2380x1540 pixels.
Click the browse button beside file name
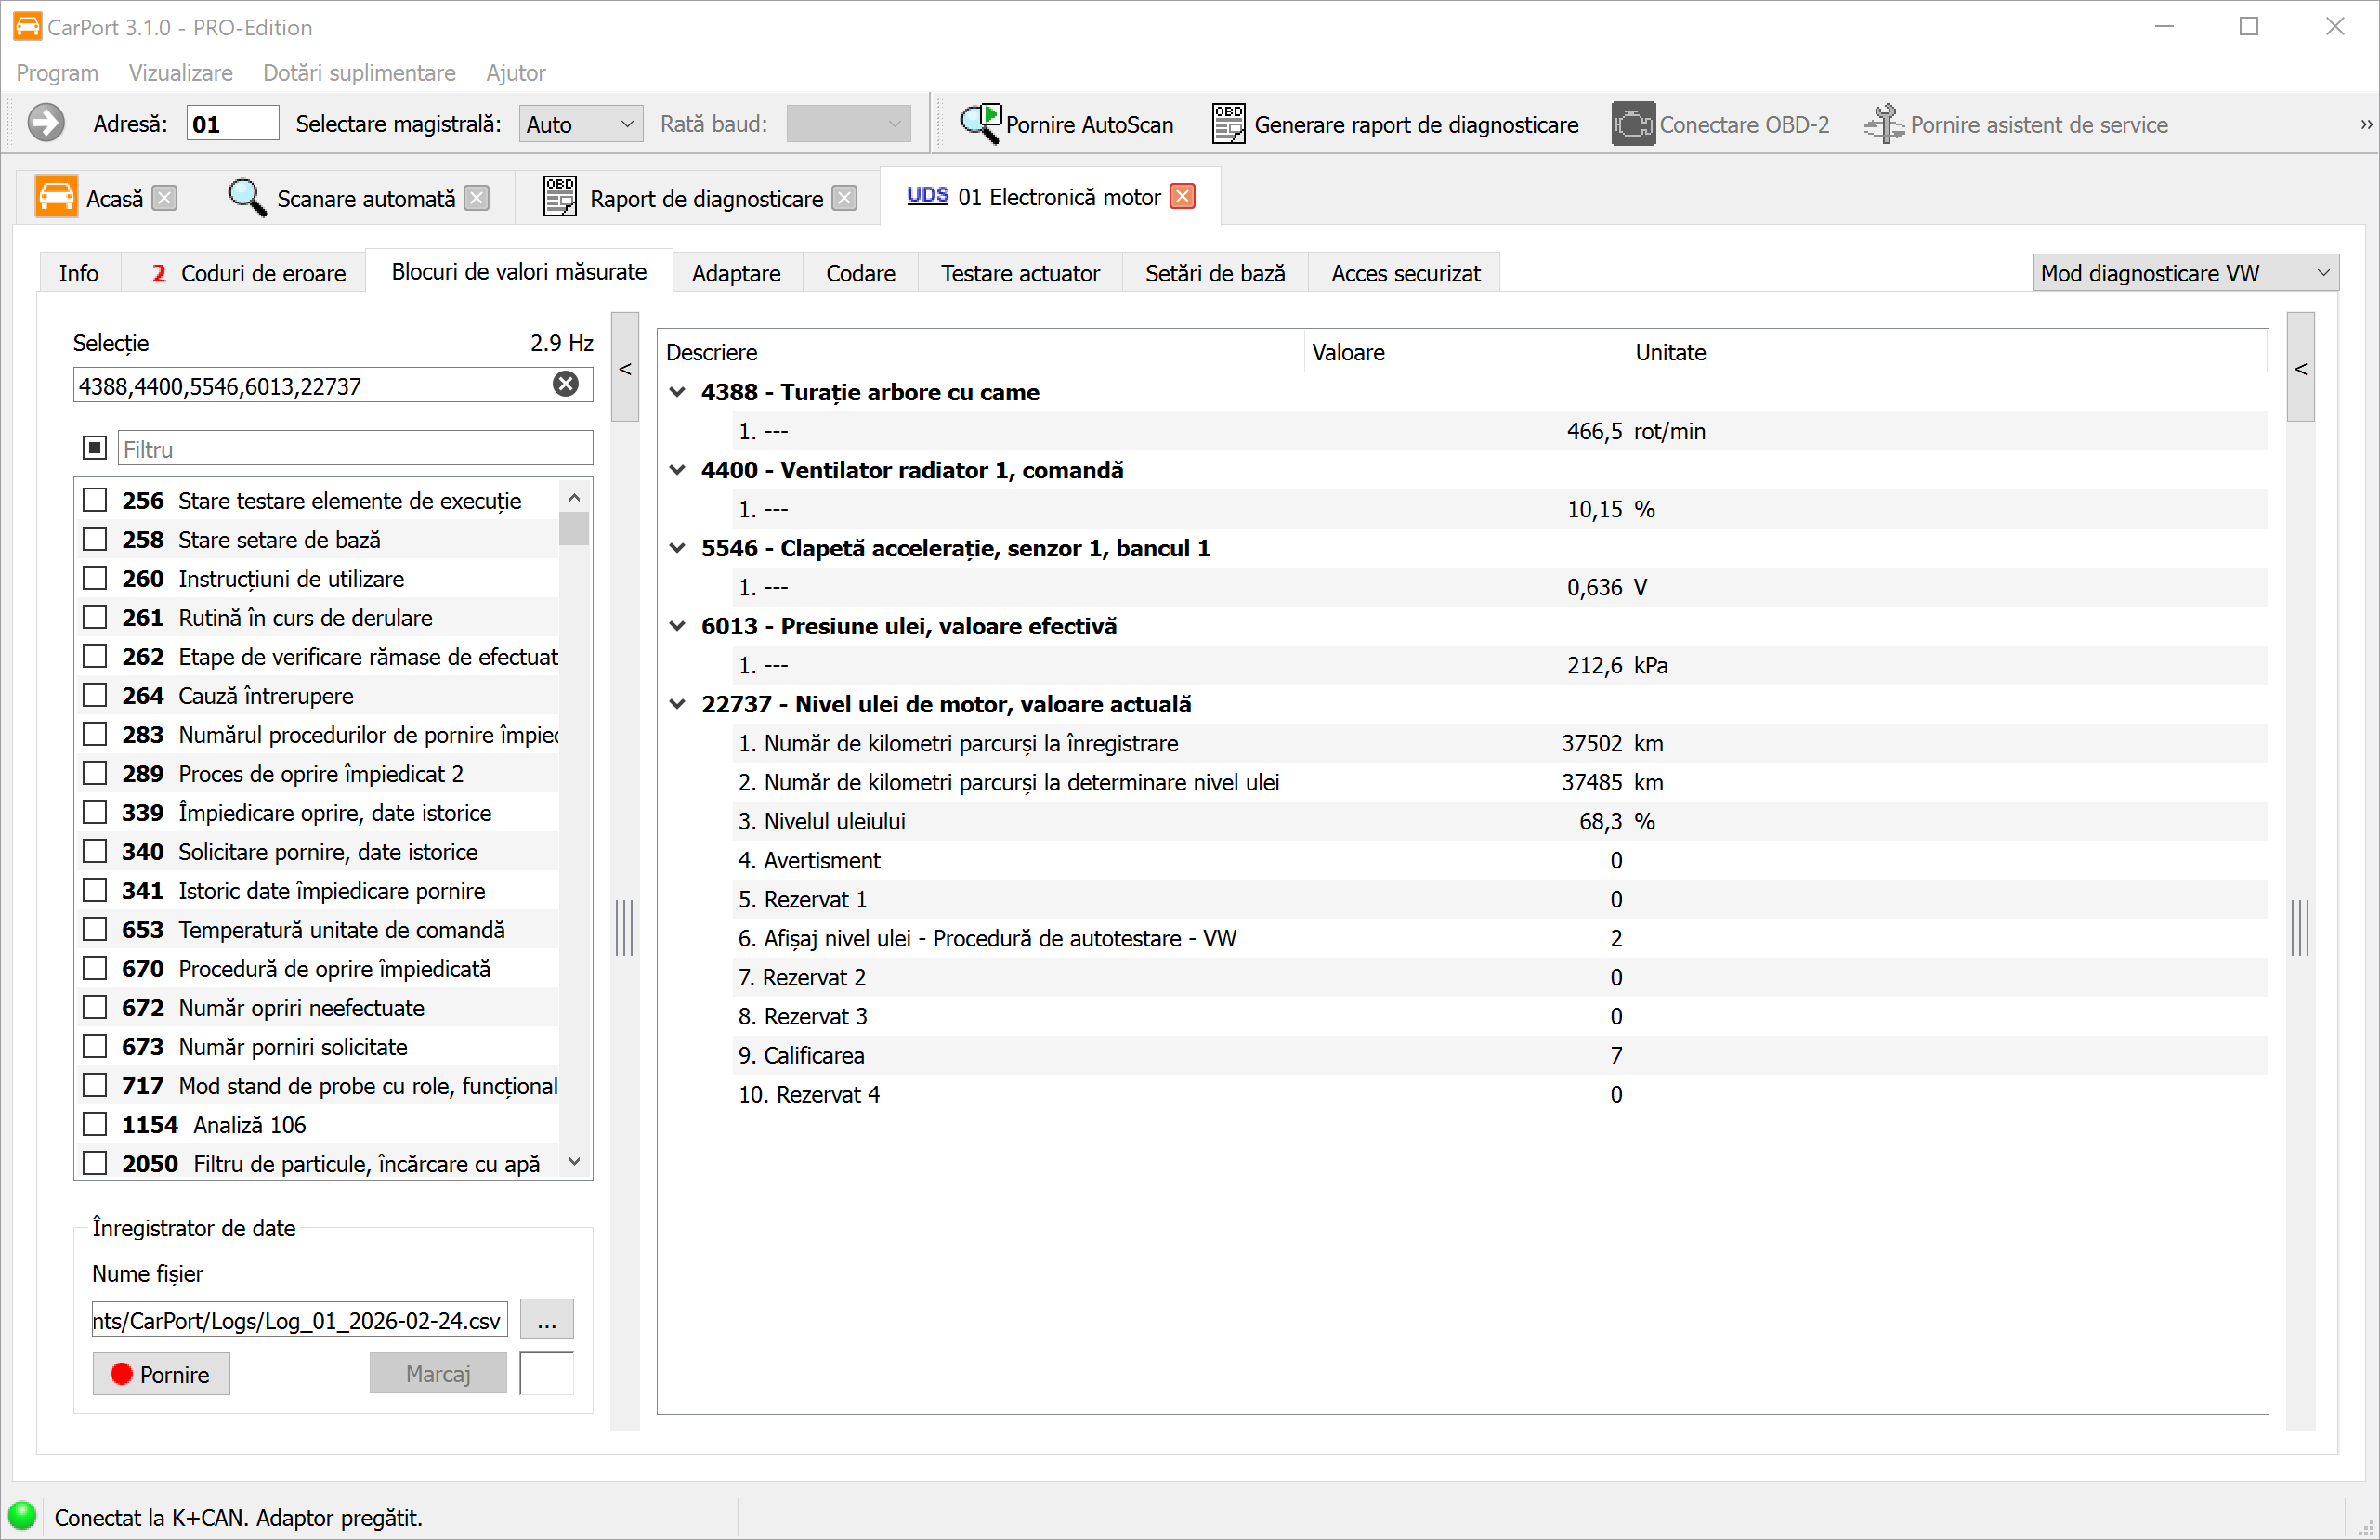click(x=546, y=1321)
